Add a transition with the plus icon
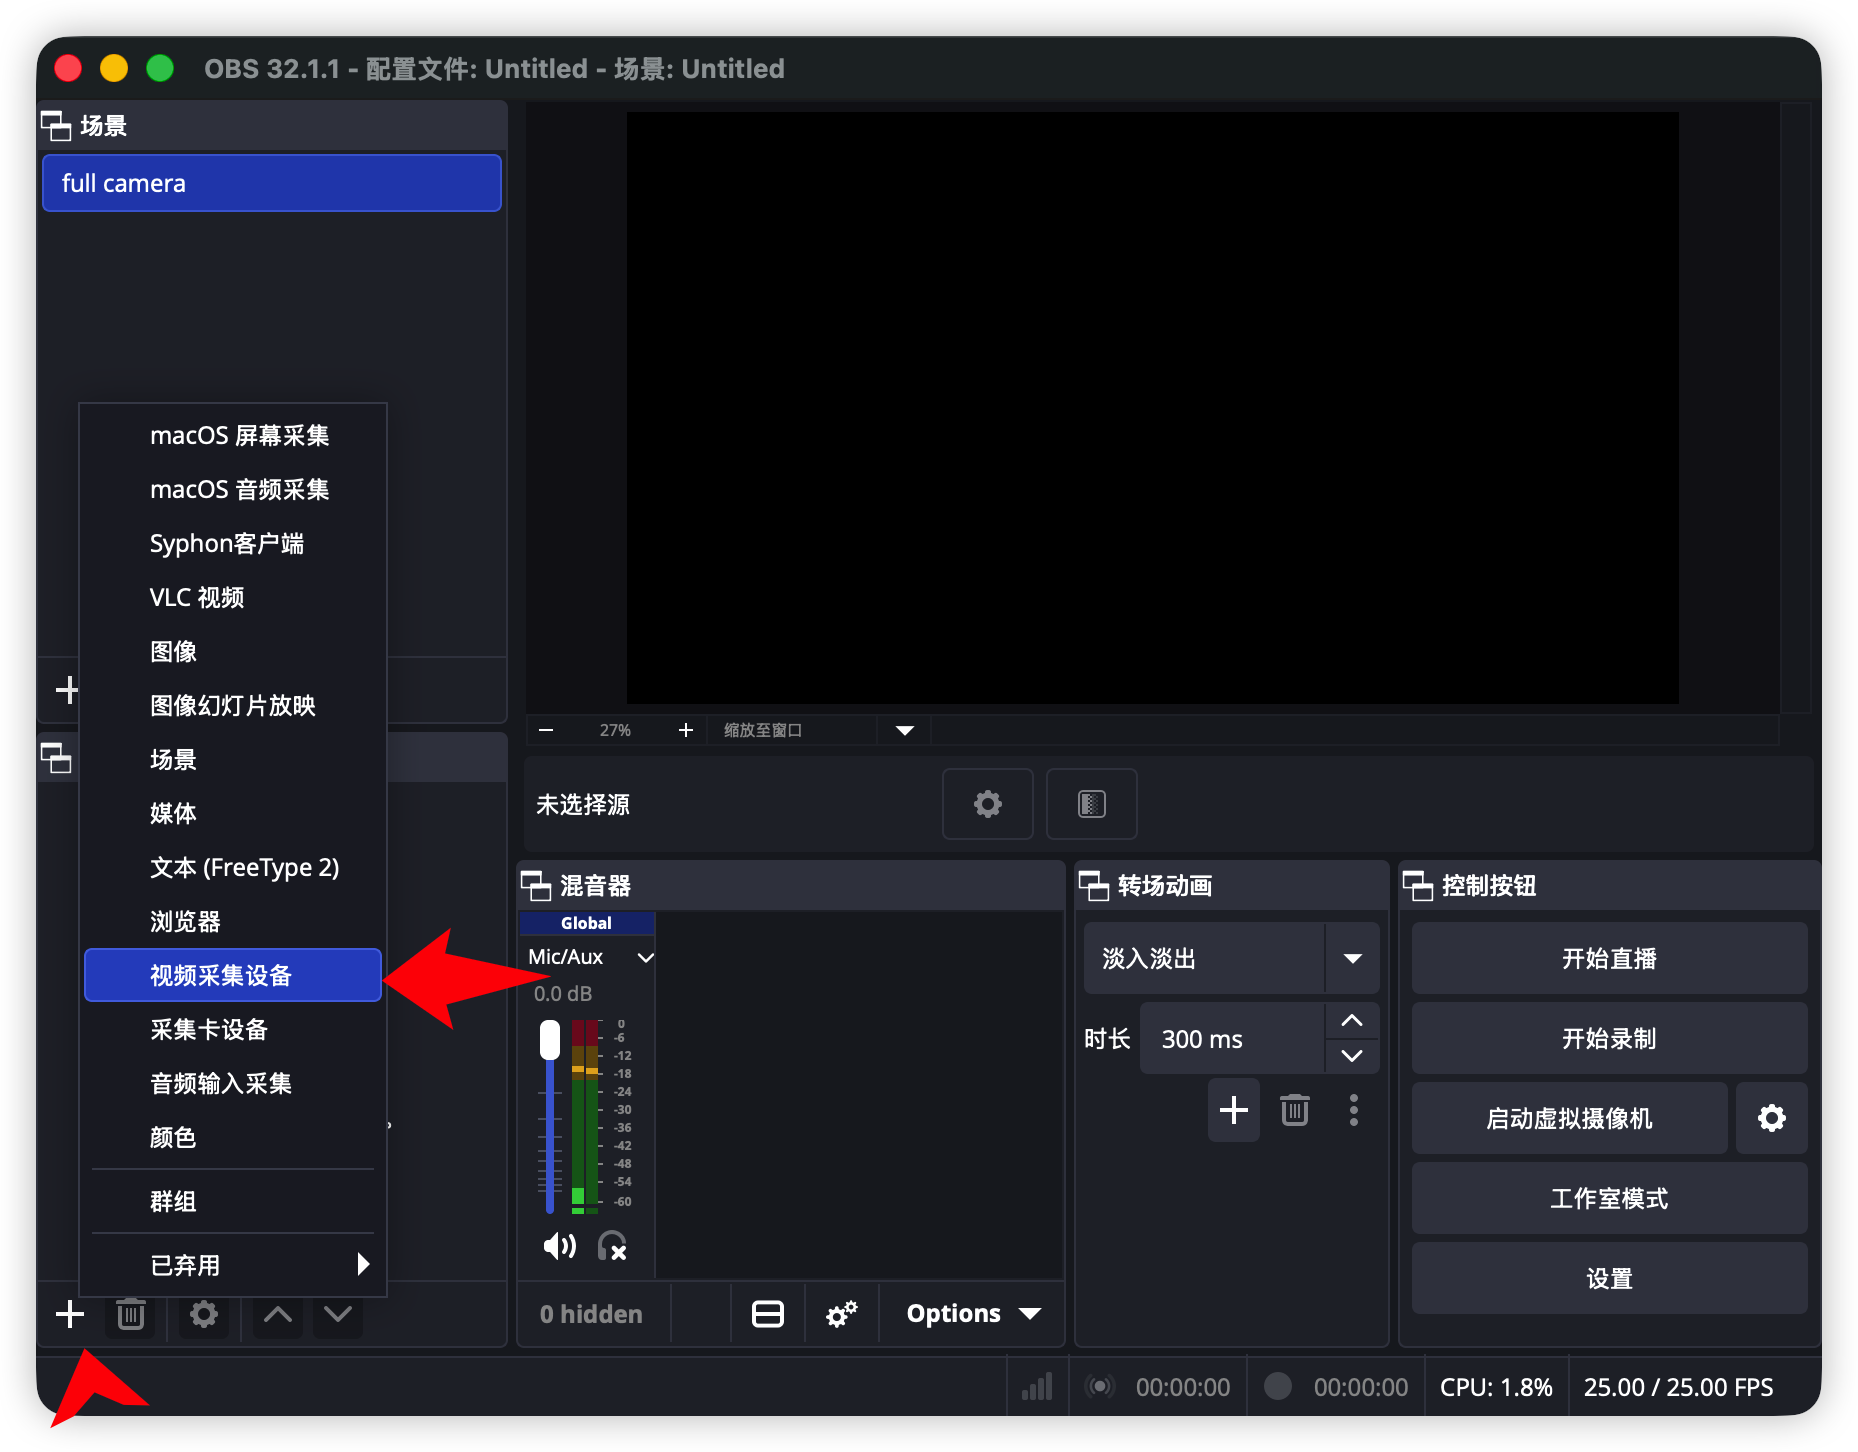The height and width of the screenshot is (1452, 1858). click(x=1233, y=1110)
